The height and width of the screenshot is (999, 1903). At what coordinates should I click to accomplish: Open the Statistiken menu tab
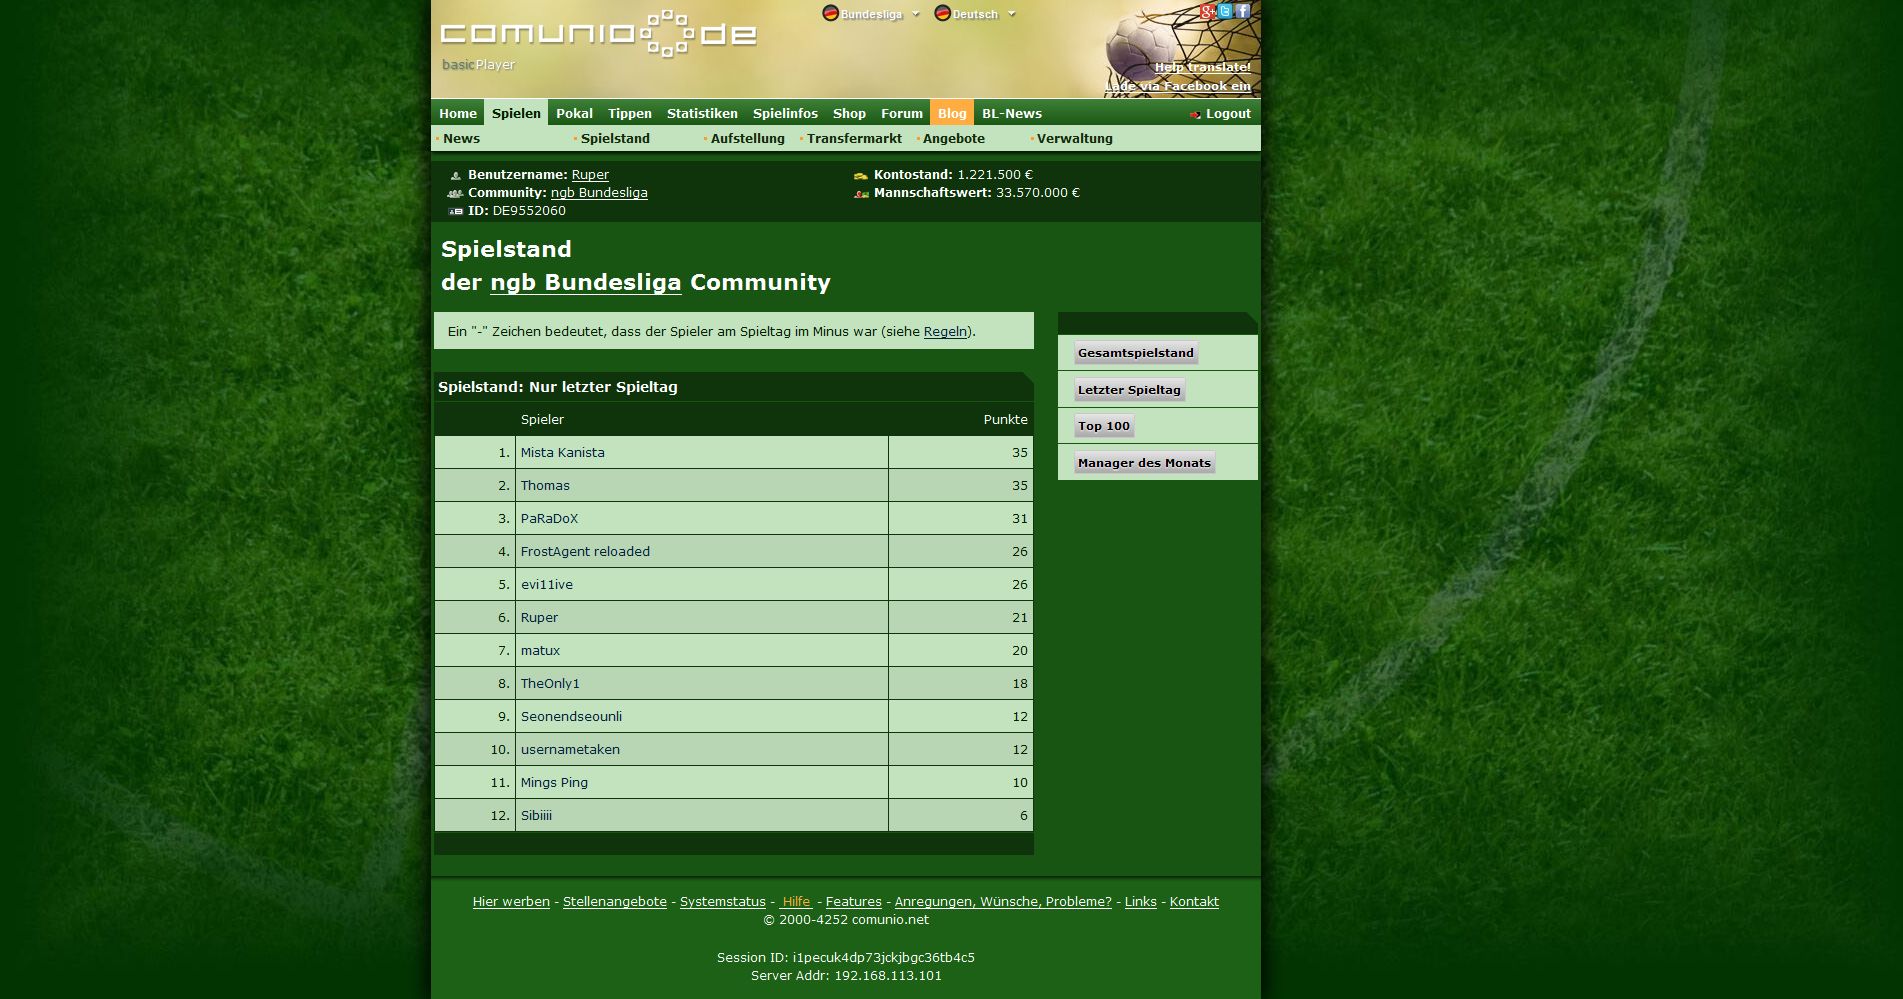point(702,113)
